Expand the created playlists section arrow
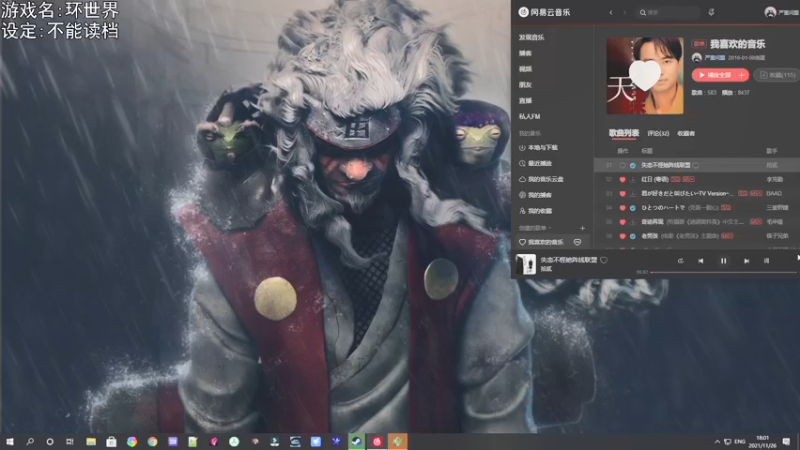800x450 pixels. (x=549, y=228)
